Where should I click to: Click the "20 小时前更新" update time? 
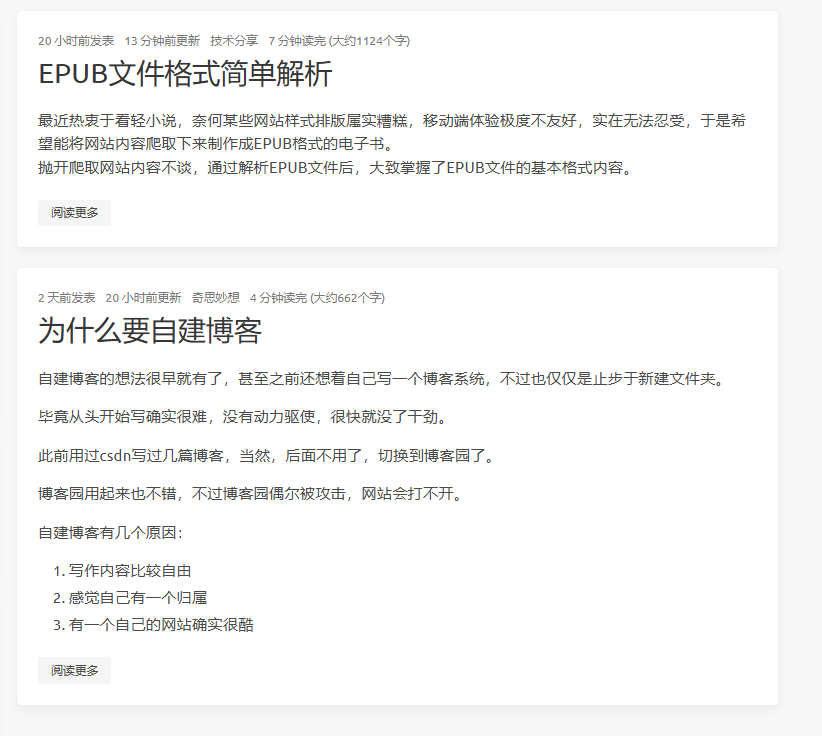[x=143, y=298]
